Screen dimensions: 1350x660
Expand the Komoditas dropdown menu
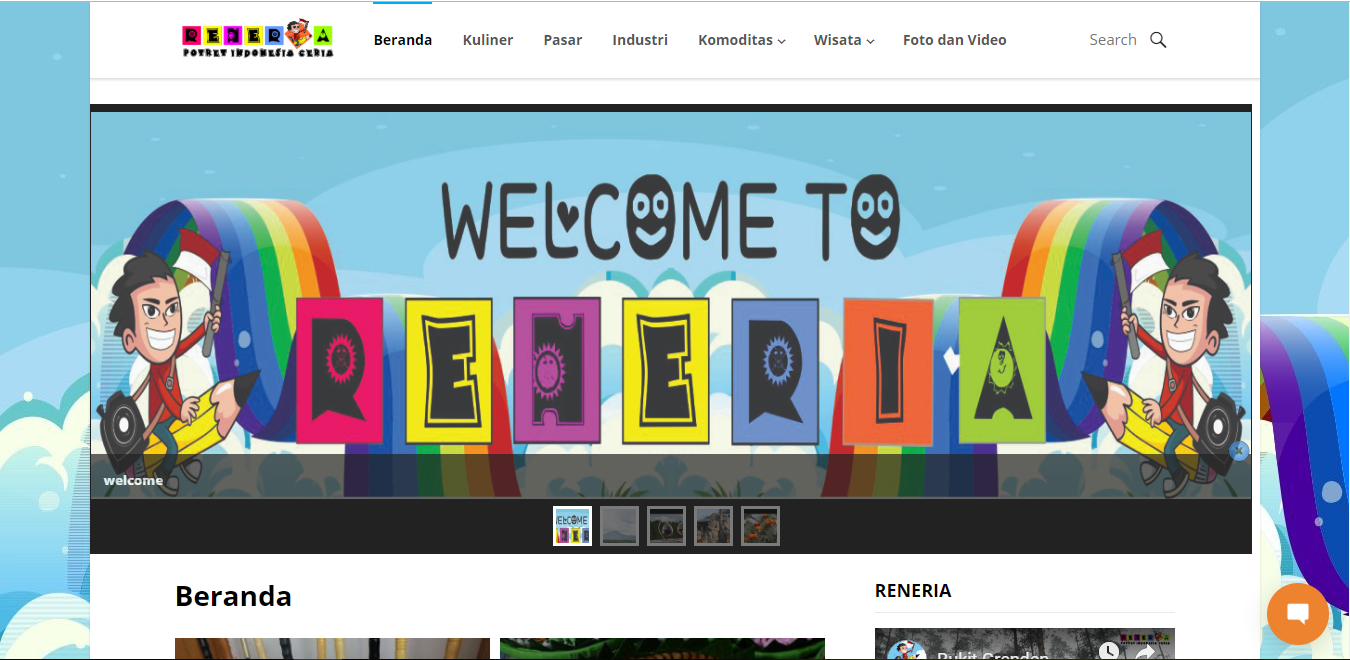(x=742, y=40)
